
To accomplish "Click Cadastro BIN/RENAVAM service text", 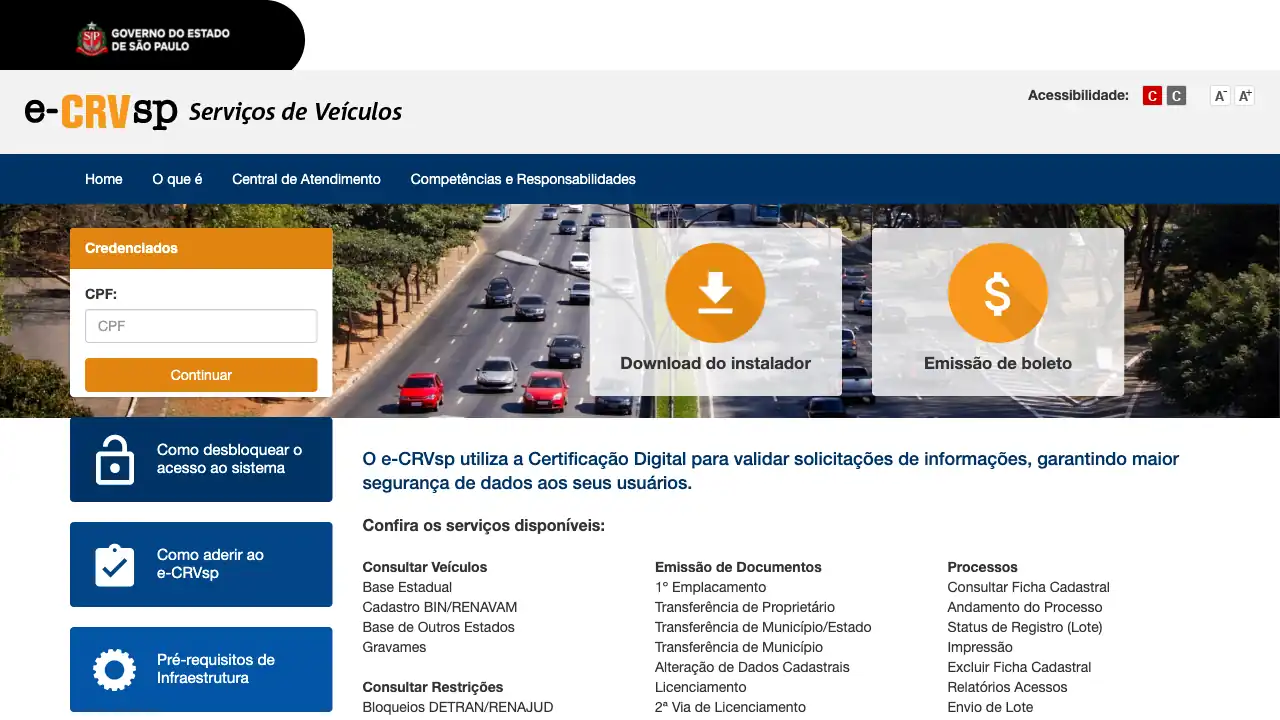I will coord(440,607).
